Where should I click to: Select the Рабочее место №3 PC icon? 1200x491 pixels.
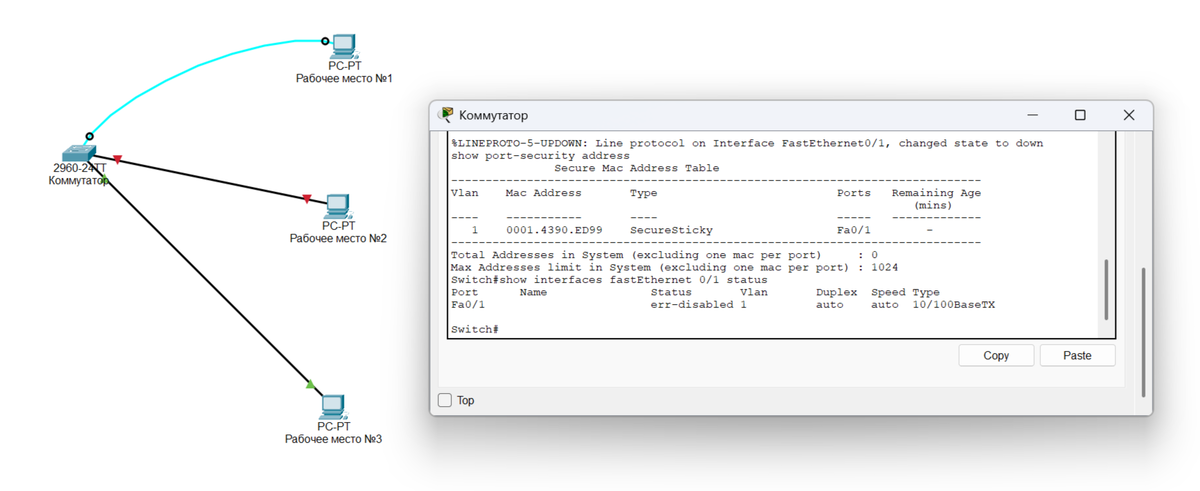point(333,407)
